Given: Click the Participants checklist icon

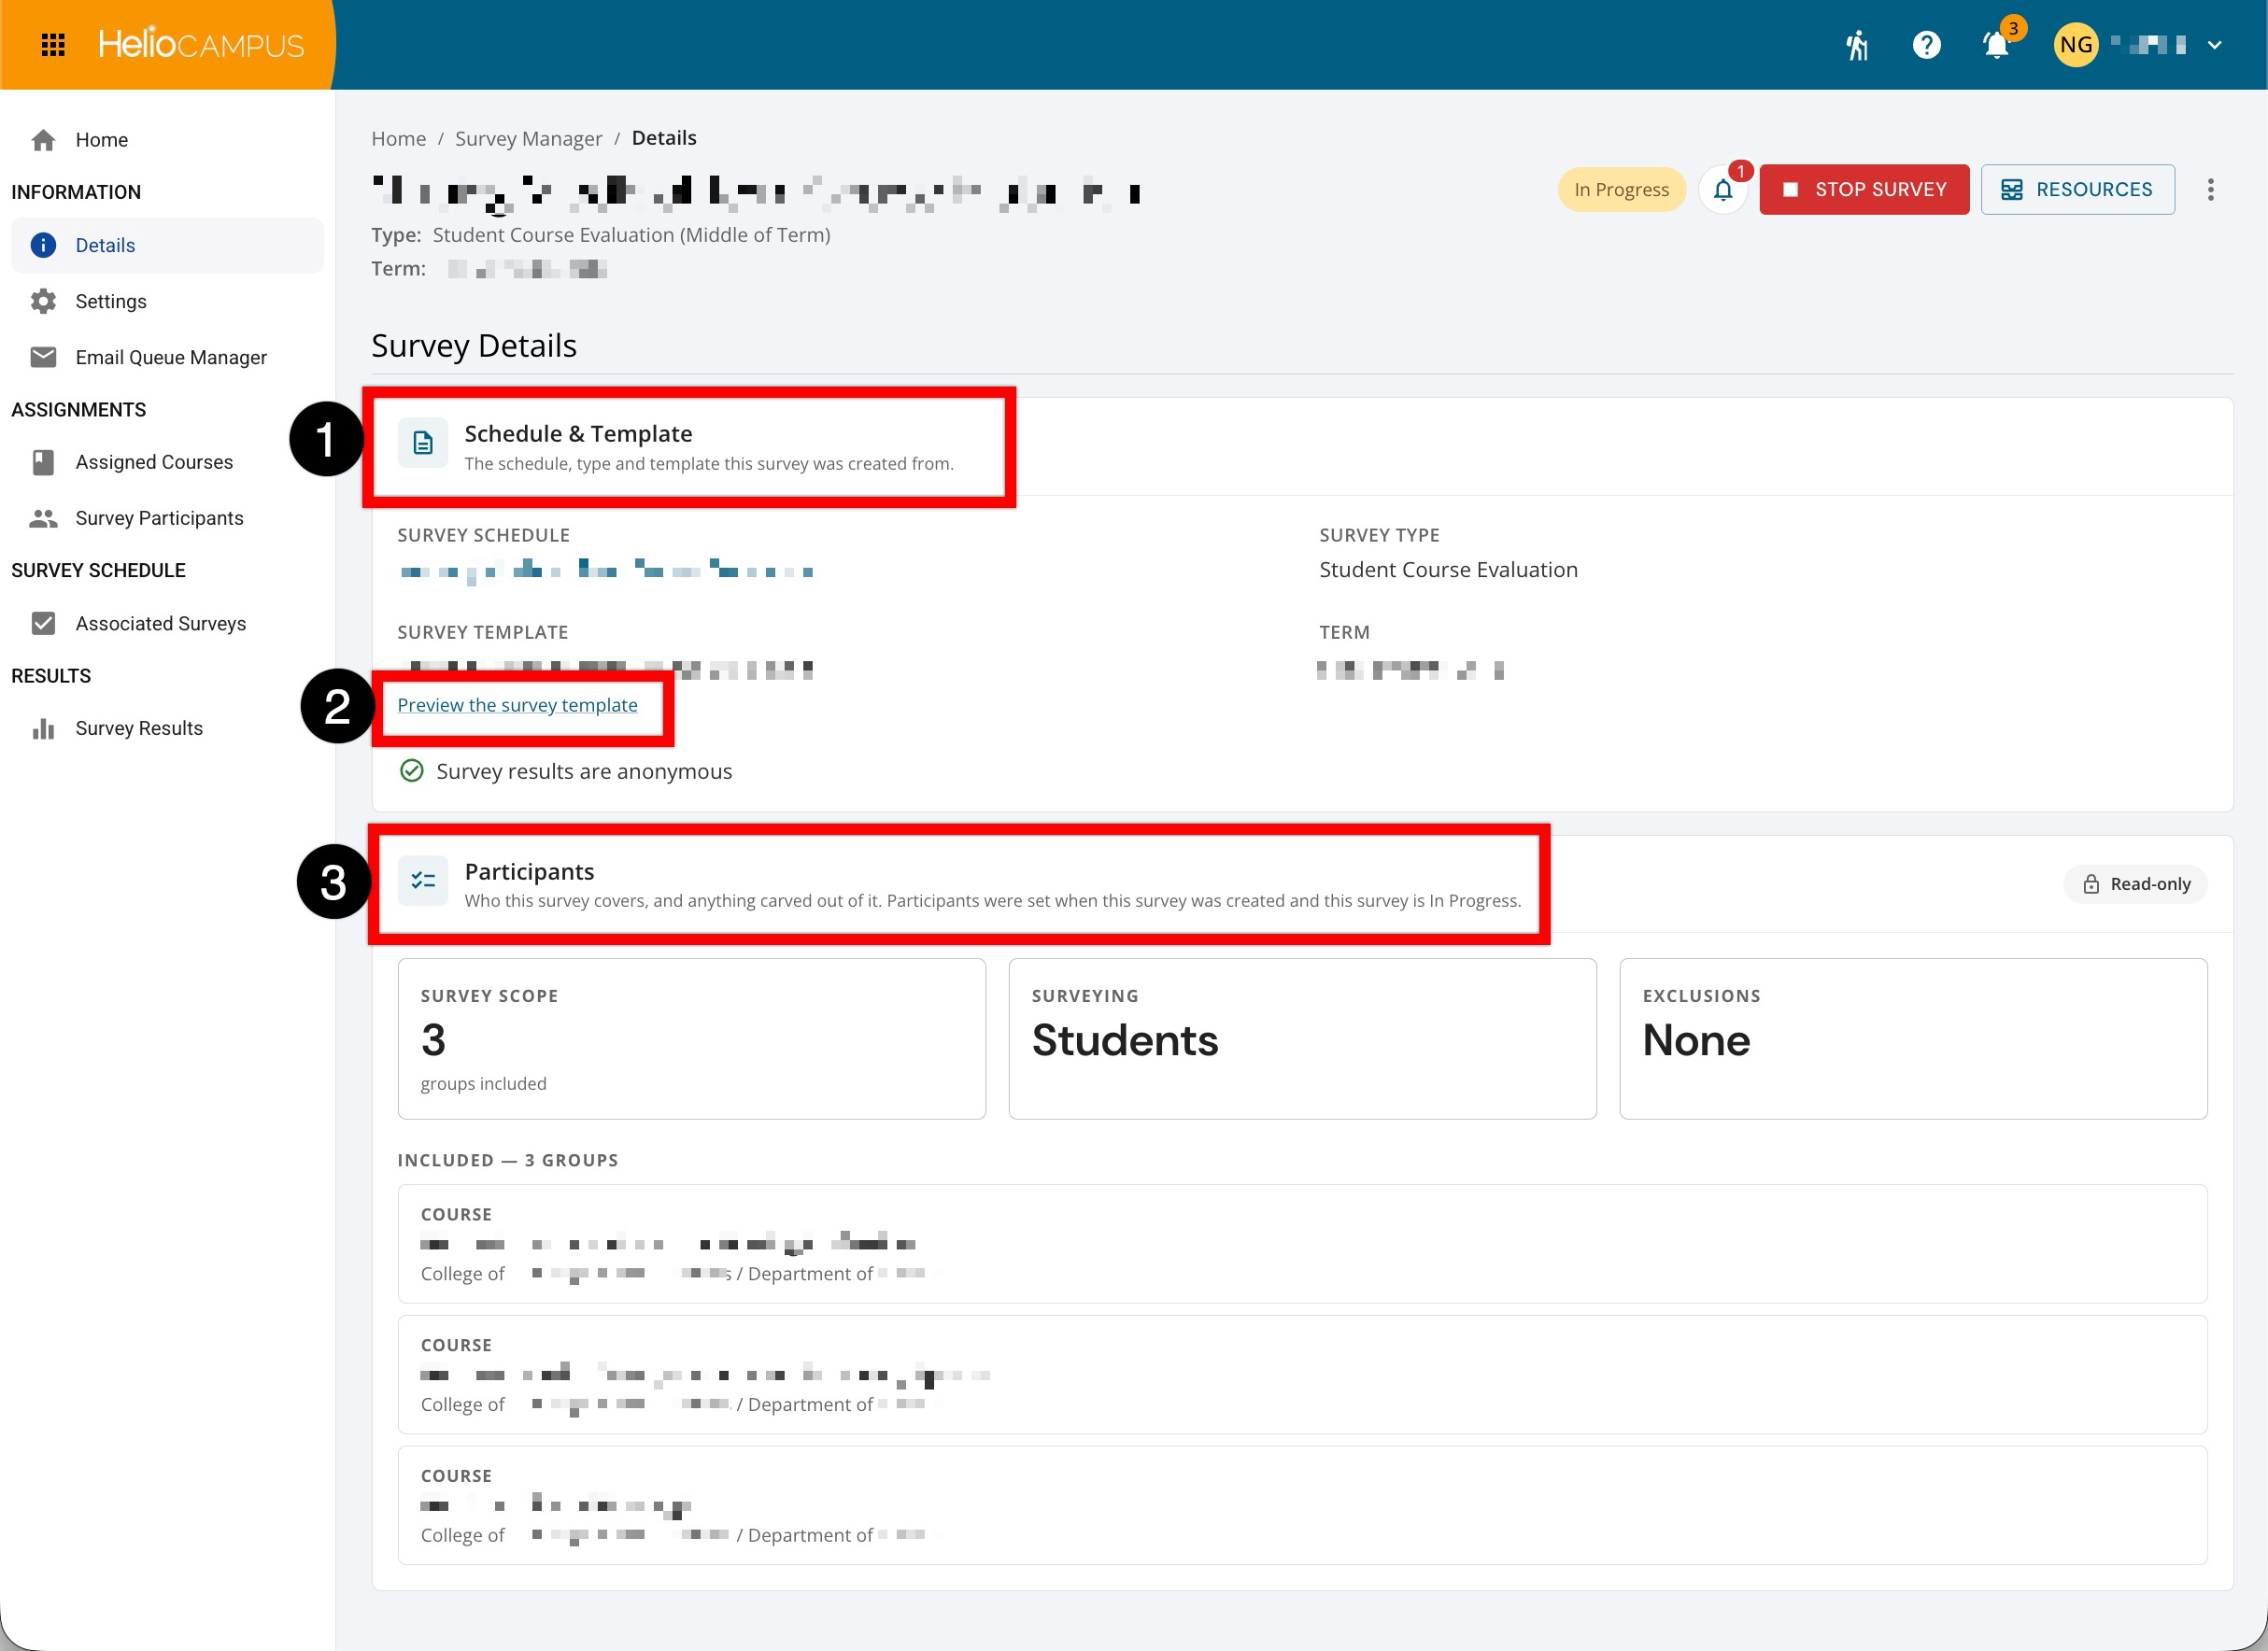Looking at the screenshot, I should (x=423, y=880).
